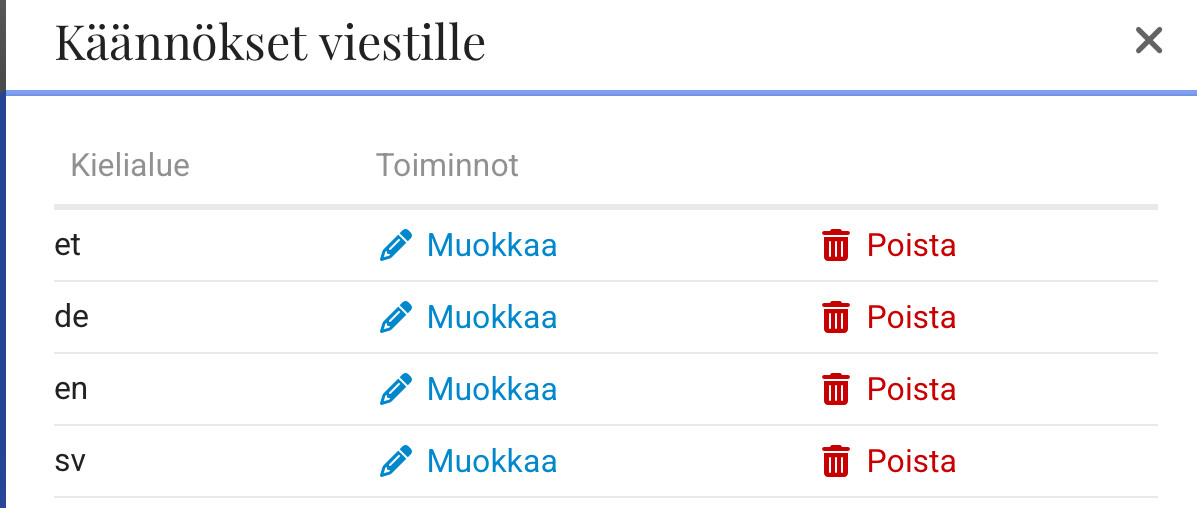Hit the pencil icon for the sv translation
The width and height of the screenshot is (1197, 508).
coord(396,461)
